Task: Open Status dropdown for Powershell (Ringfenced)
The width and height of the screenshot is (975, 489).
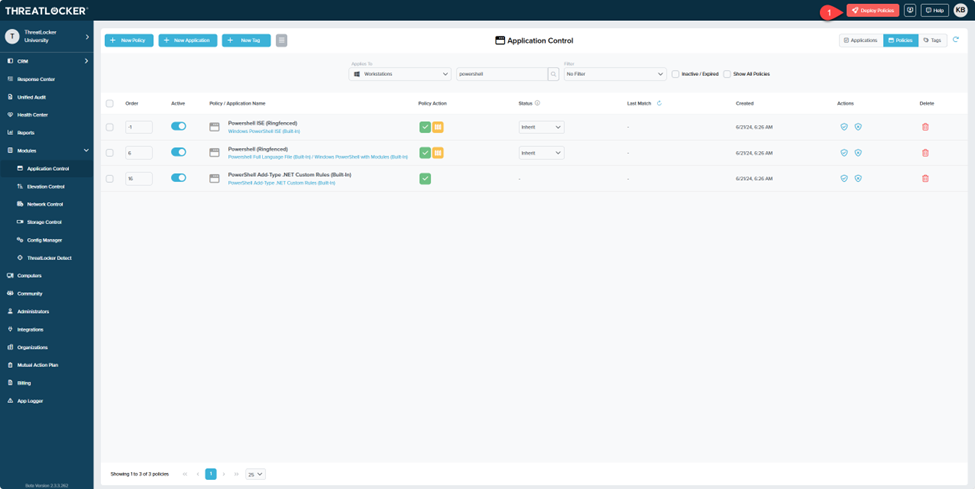Action: tap(542, 152)
